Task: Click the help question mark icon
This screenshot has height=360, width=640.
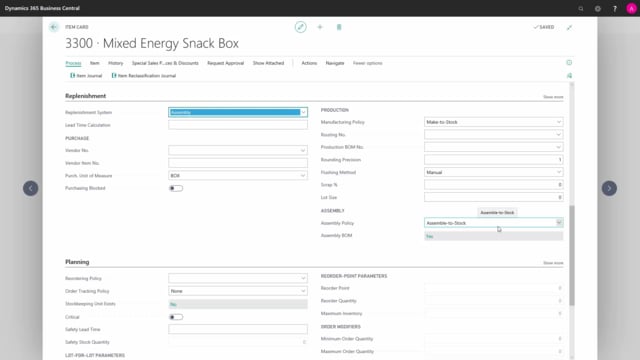Action: tap(615, 8)
